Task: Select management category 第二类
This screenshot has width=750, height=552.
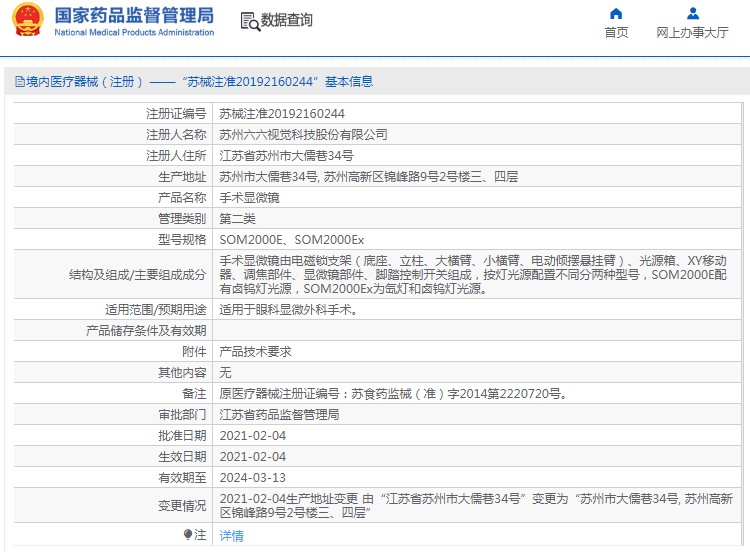Action: (x=237, y=219)
